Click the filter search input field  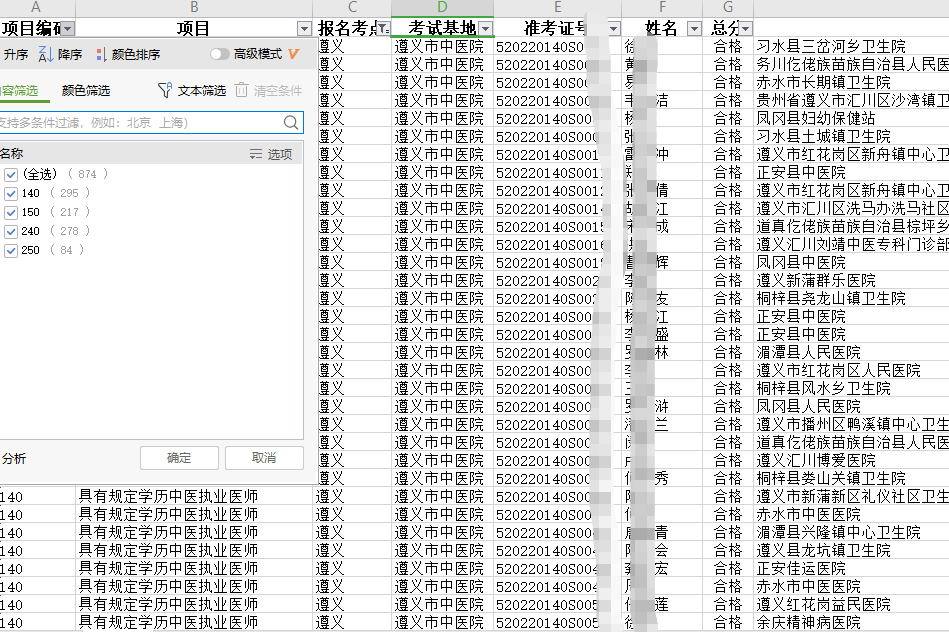140,122
